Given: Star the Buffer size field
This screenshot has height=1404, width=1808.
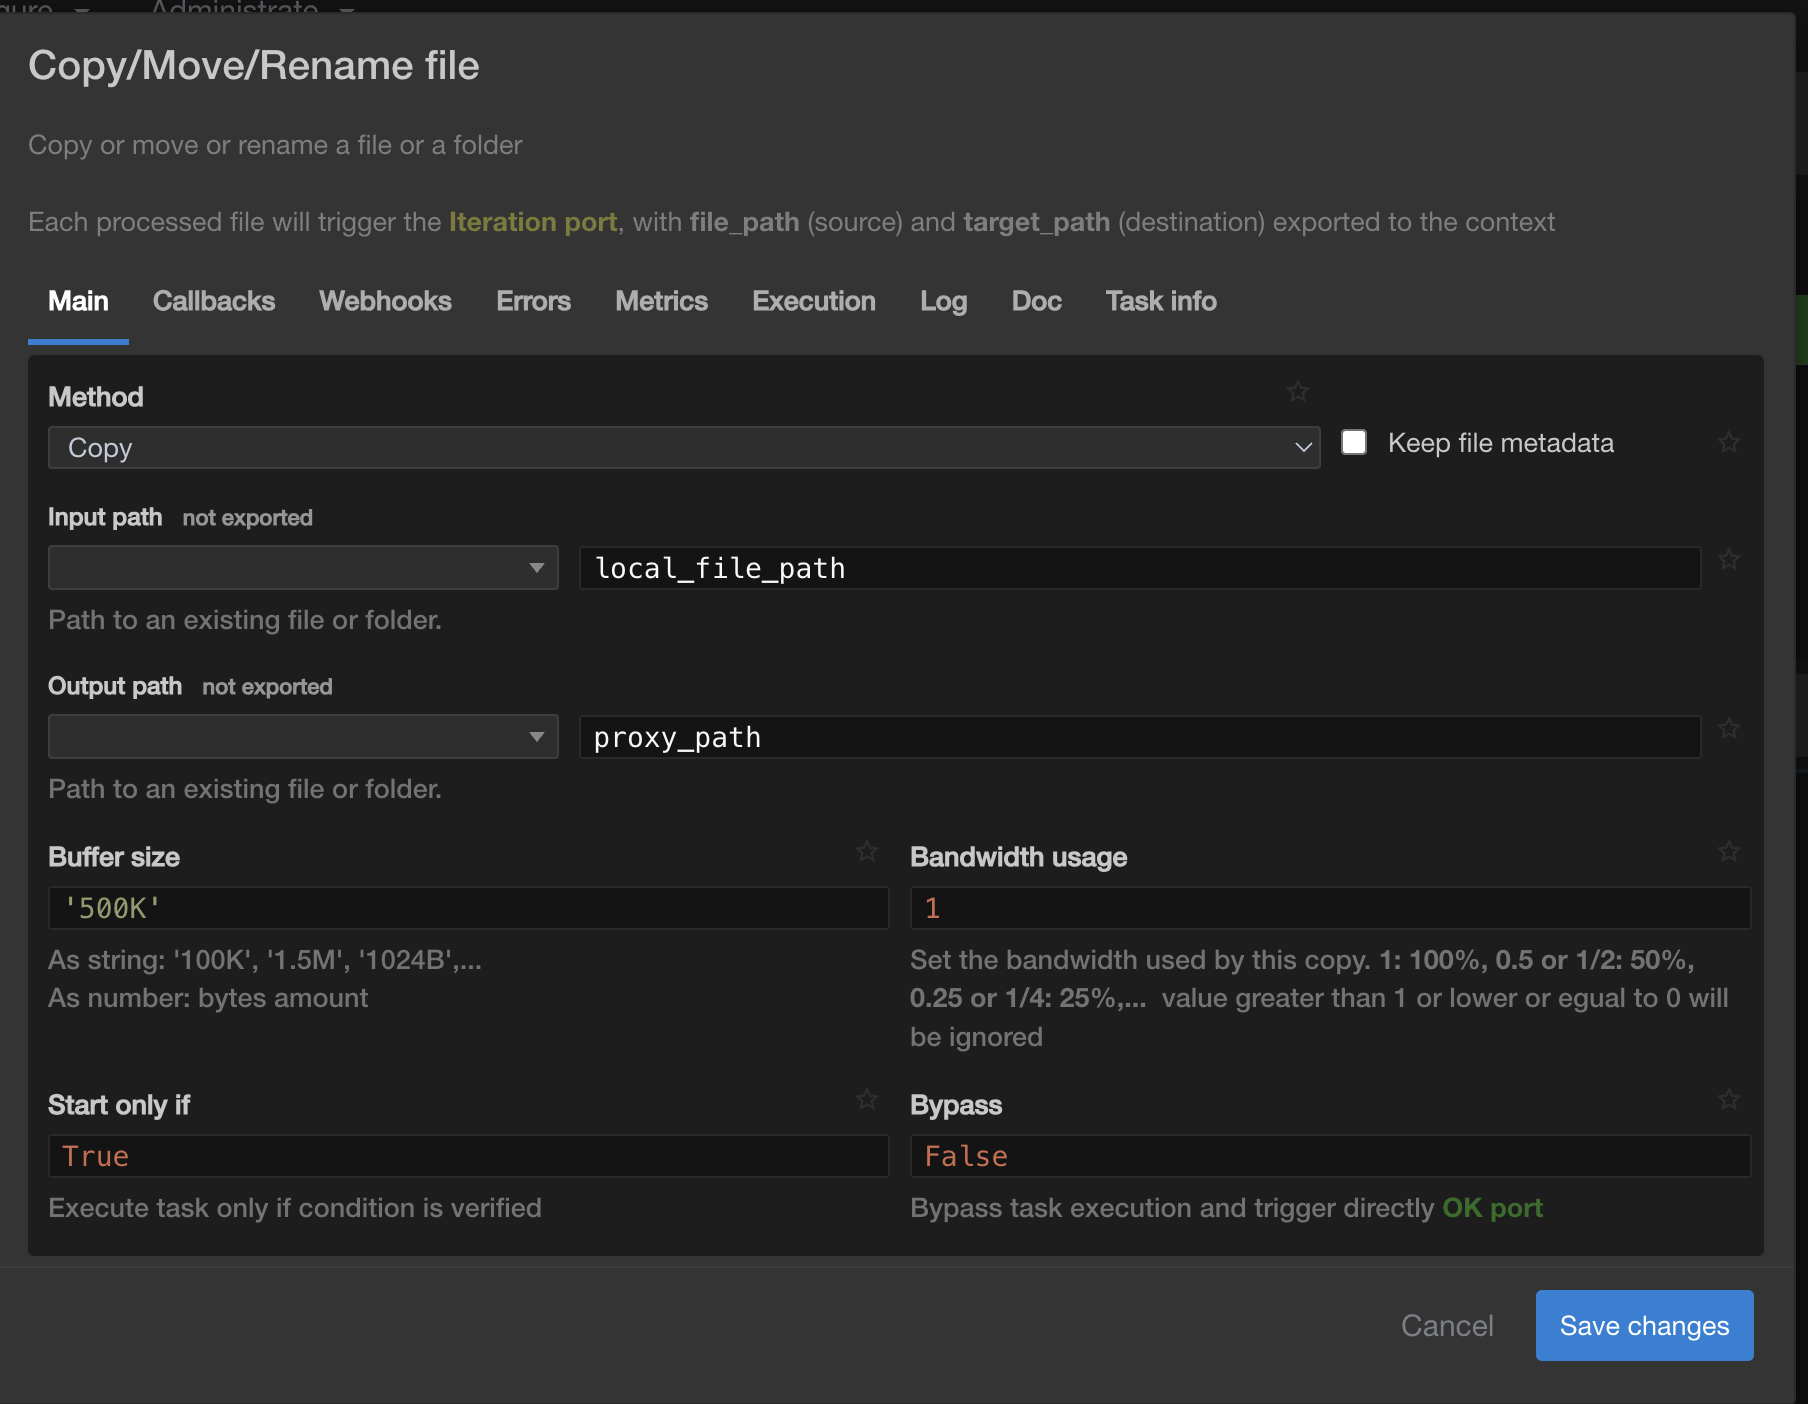Looking at the screenshot, I should click(867, 852).
